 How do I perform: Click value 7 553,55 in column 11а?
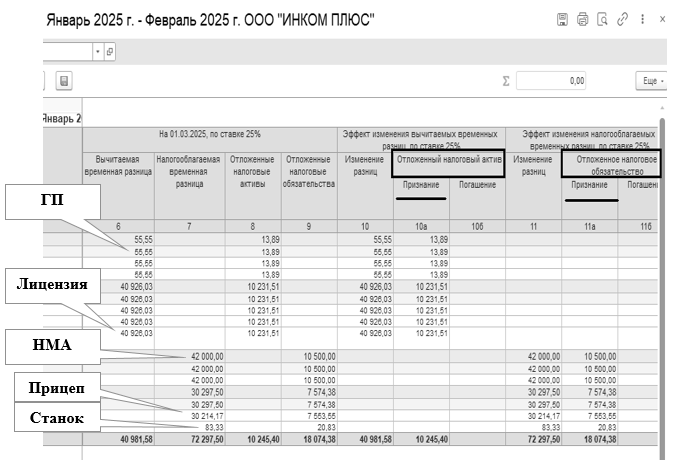602,416
